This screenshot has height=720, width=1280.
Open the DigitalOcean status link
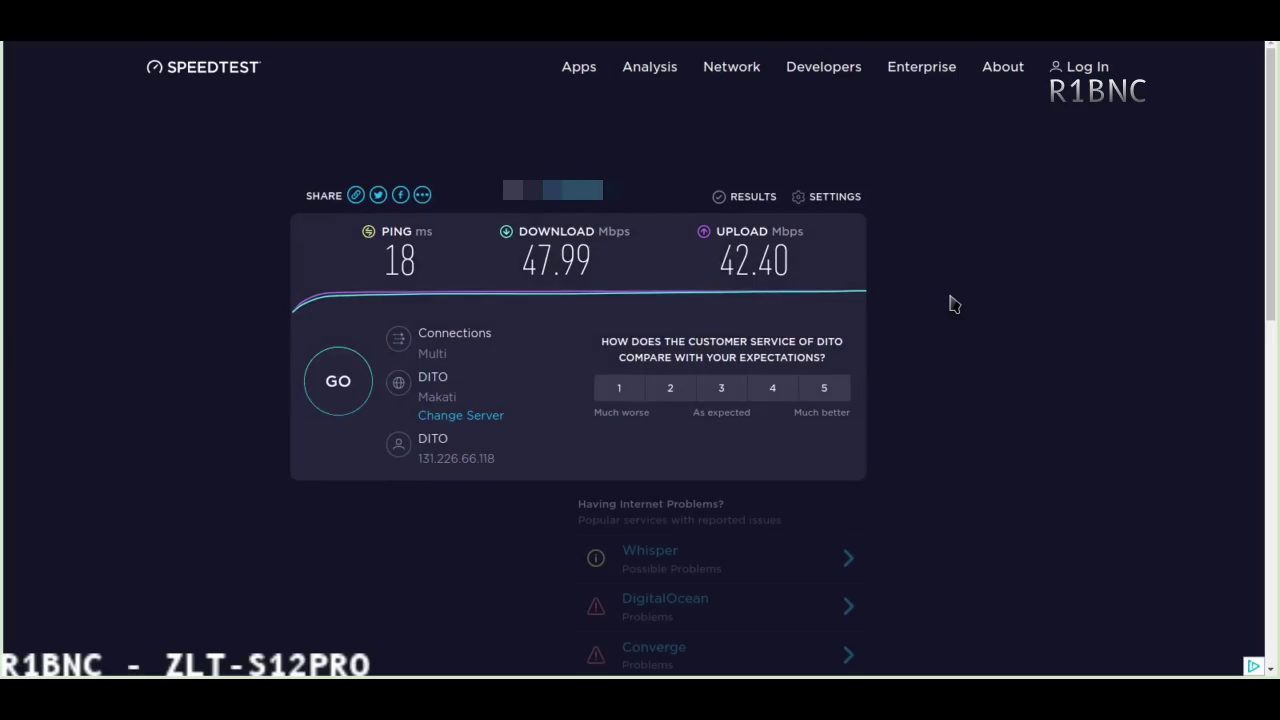665,598
